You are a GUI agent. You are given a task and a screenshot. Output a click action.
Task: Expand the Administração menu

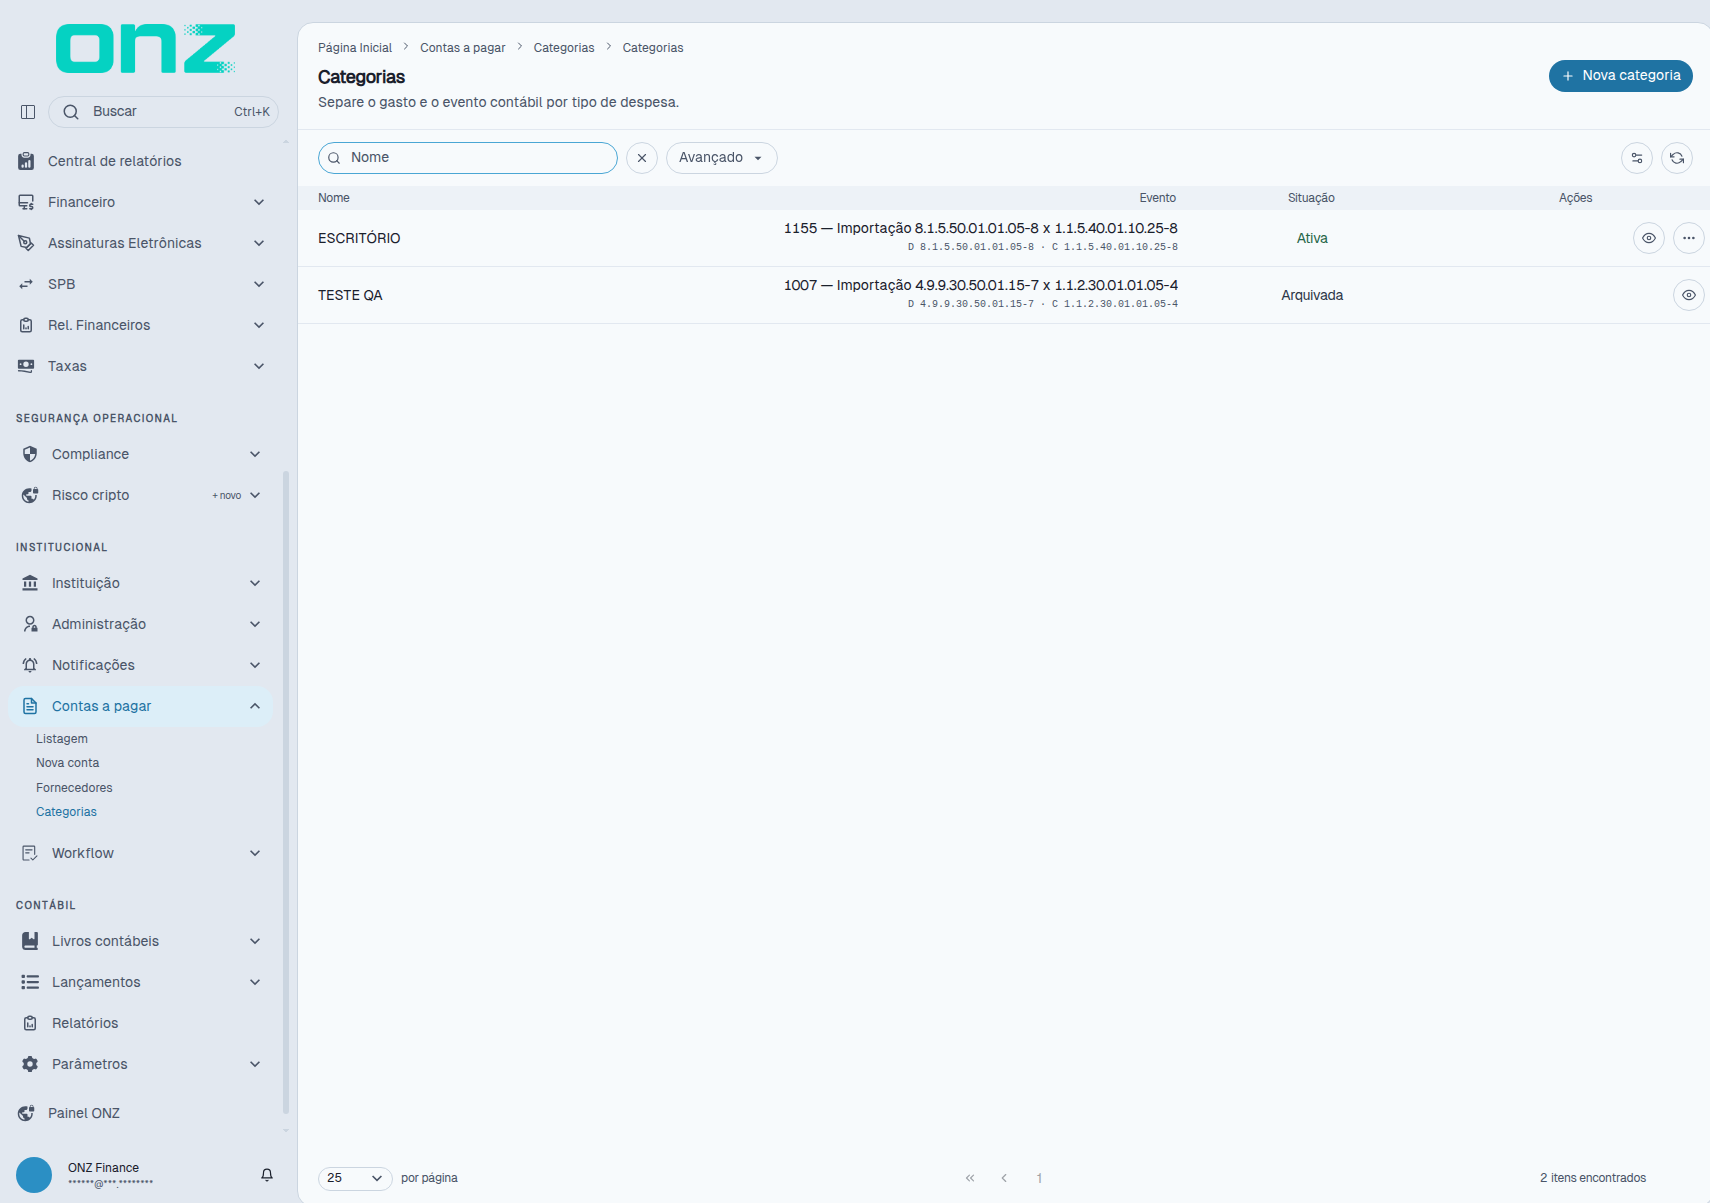(x=141, y=624)
